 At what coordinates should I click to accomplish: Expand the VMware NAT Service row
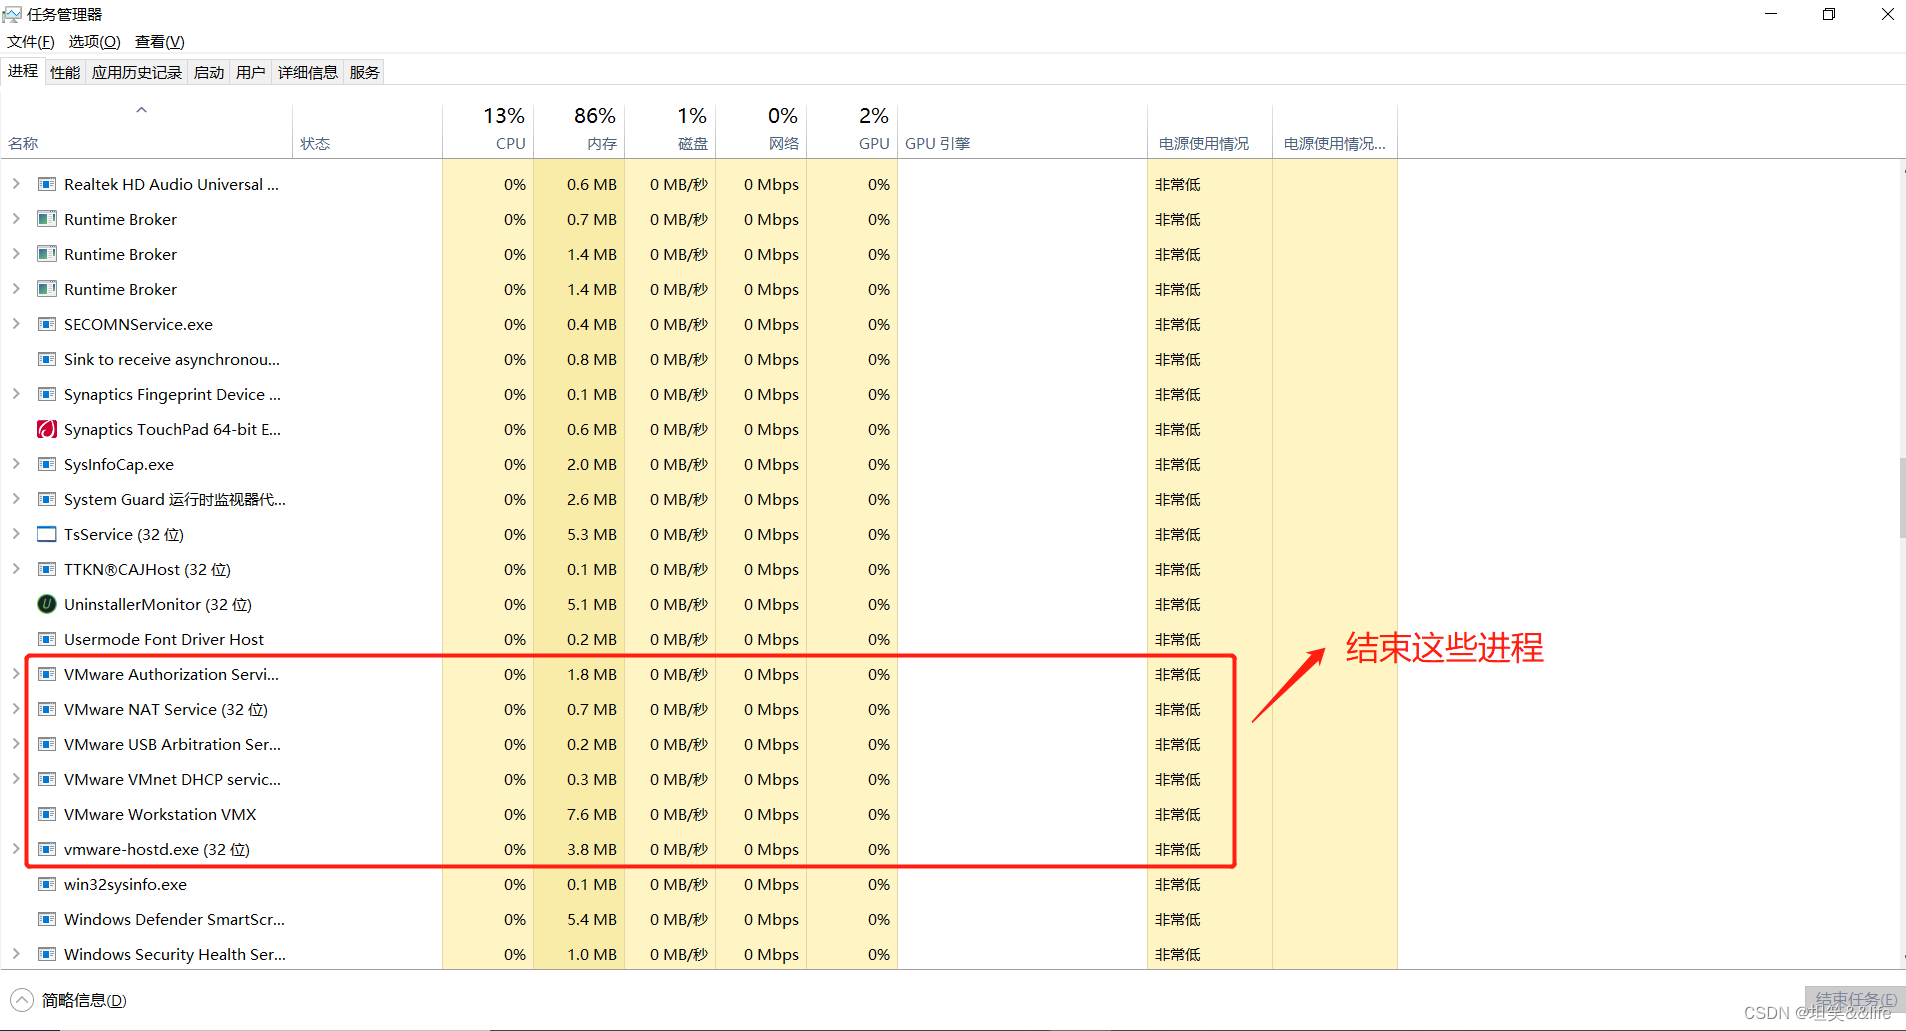point(16,709)
